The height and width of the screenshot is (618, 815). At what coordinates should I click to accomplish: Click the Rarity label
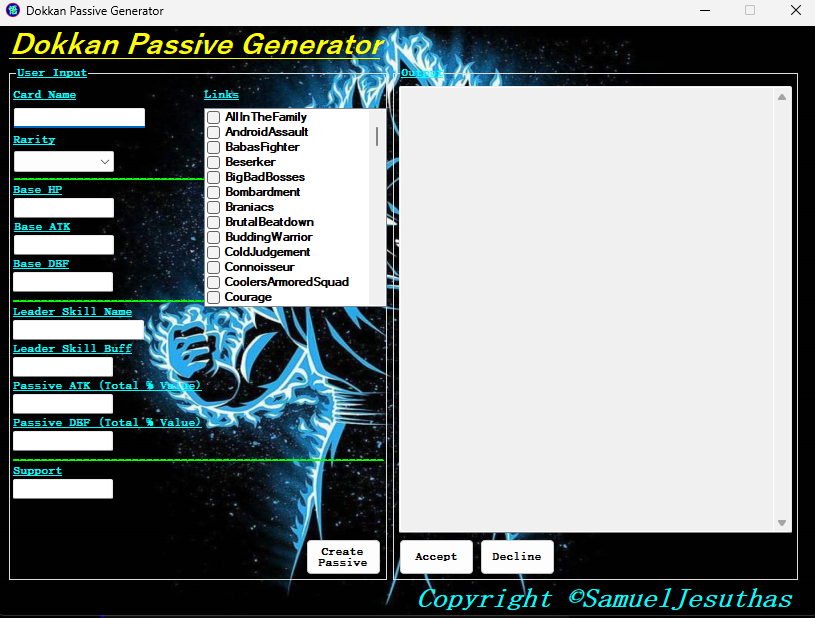34,139
